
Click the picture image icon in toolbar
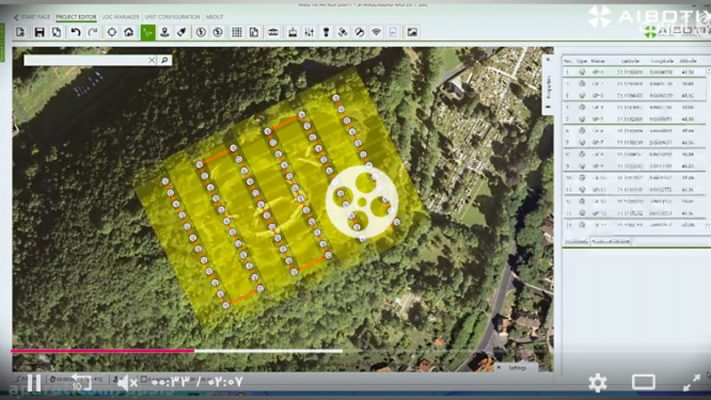tap(412, 32)
